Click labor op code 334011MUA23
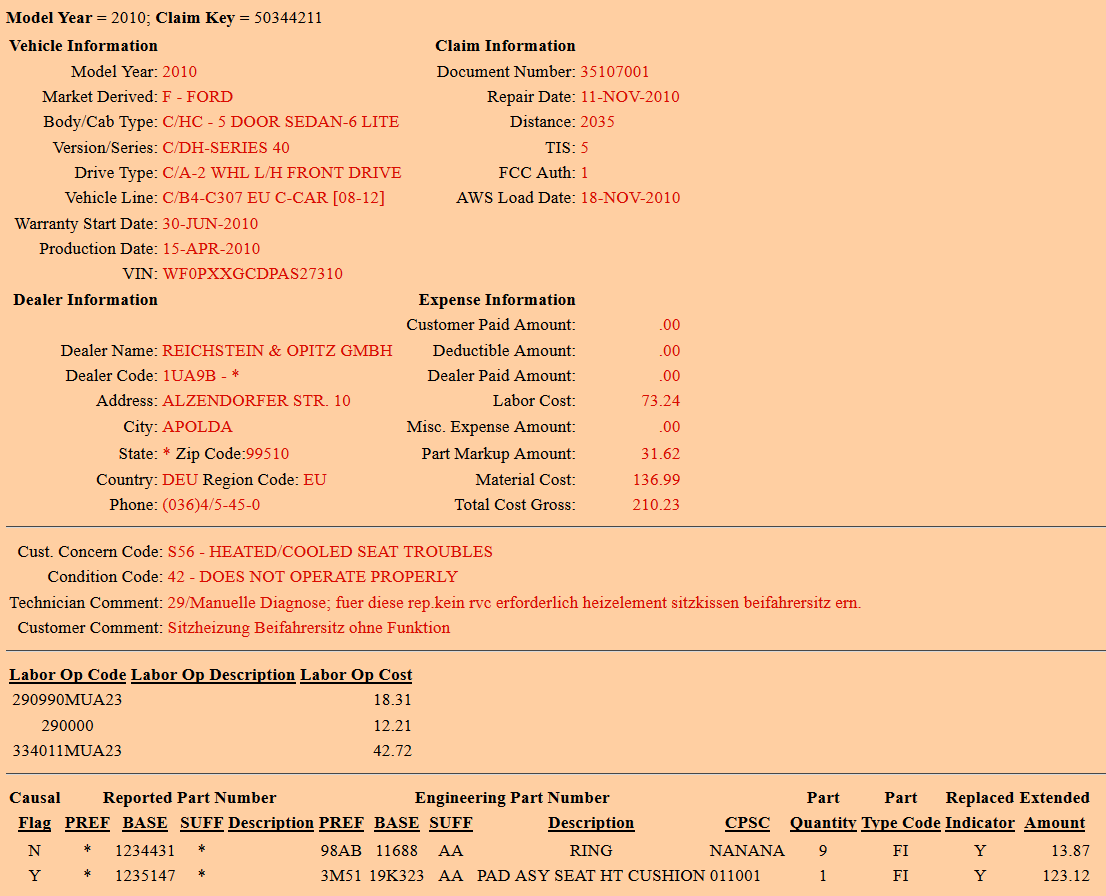 pyautogui.click(x=67, y=750)
